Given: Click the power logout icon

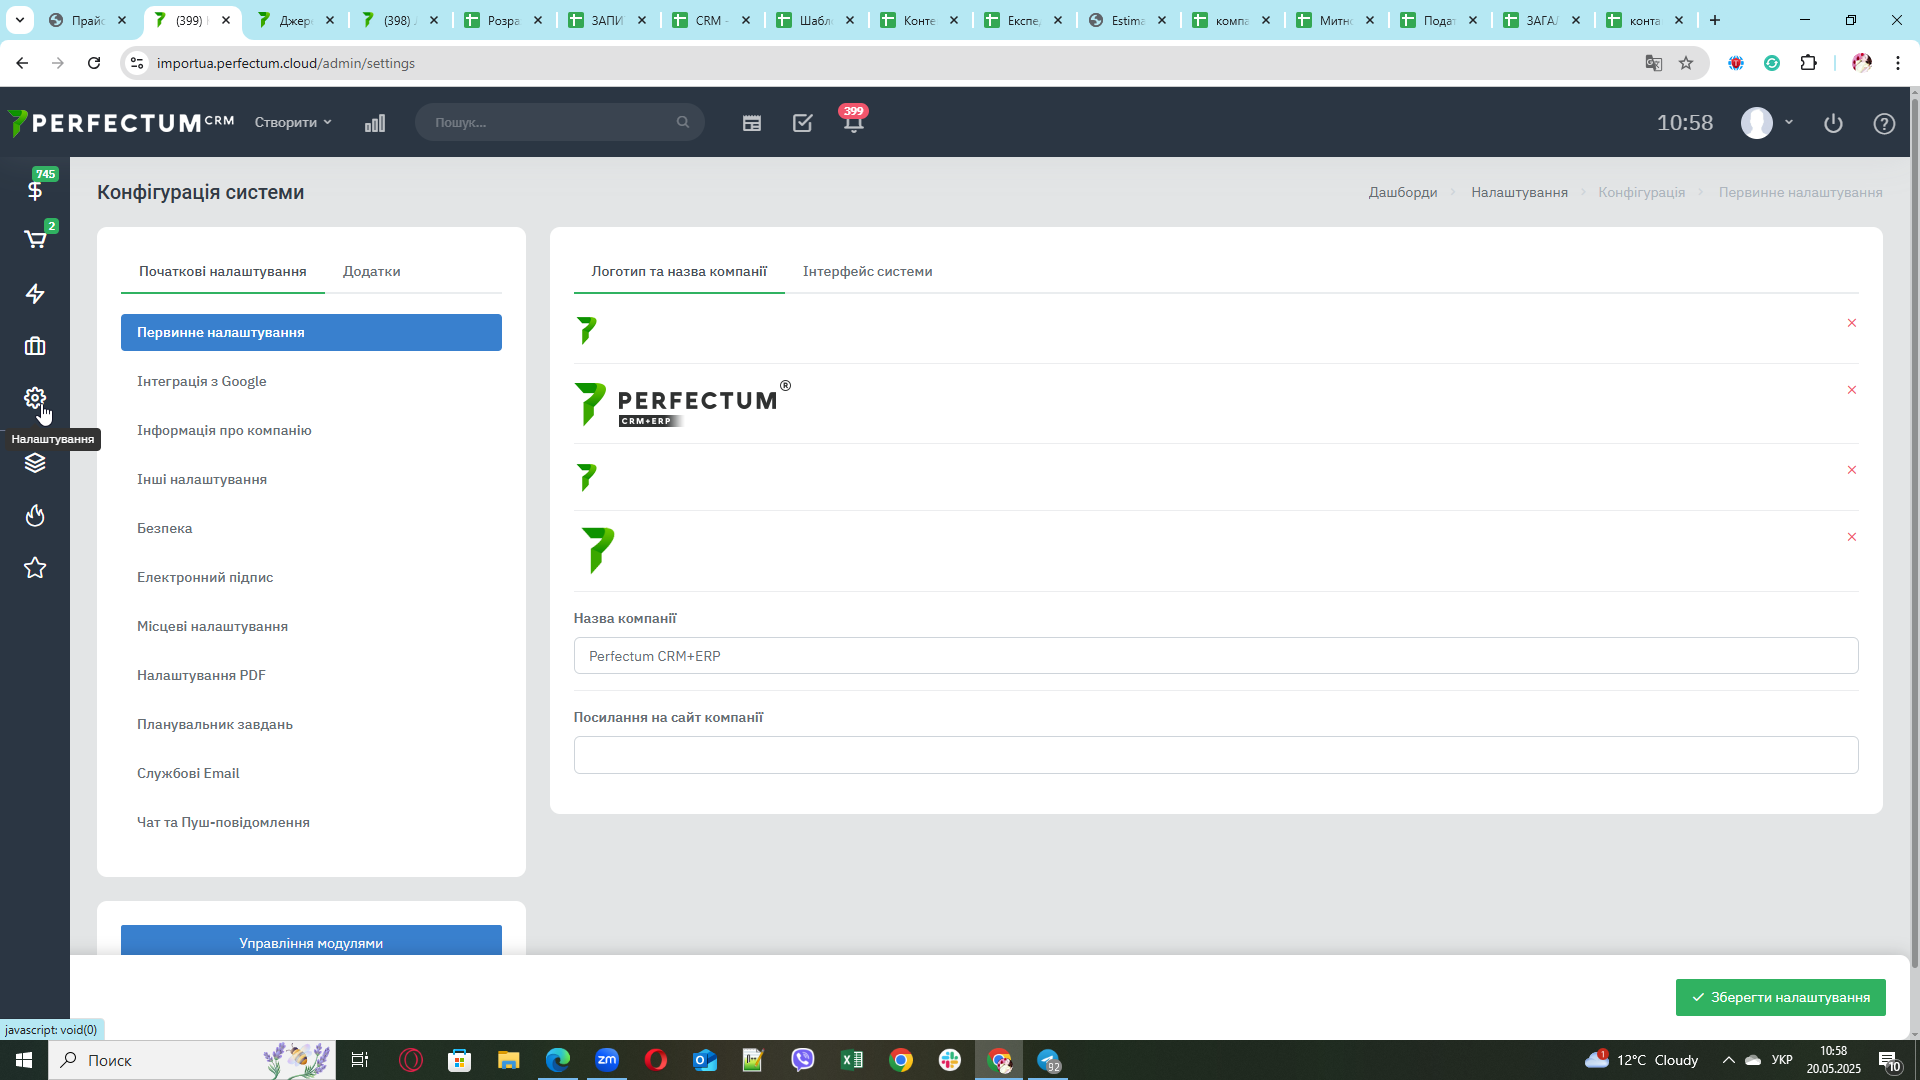Looking at the screenshot, I should click(1833, 123).
